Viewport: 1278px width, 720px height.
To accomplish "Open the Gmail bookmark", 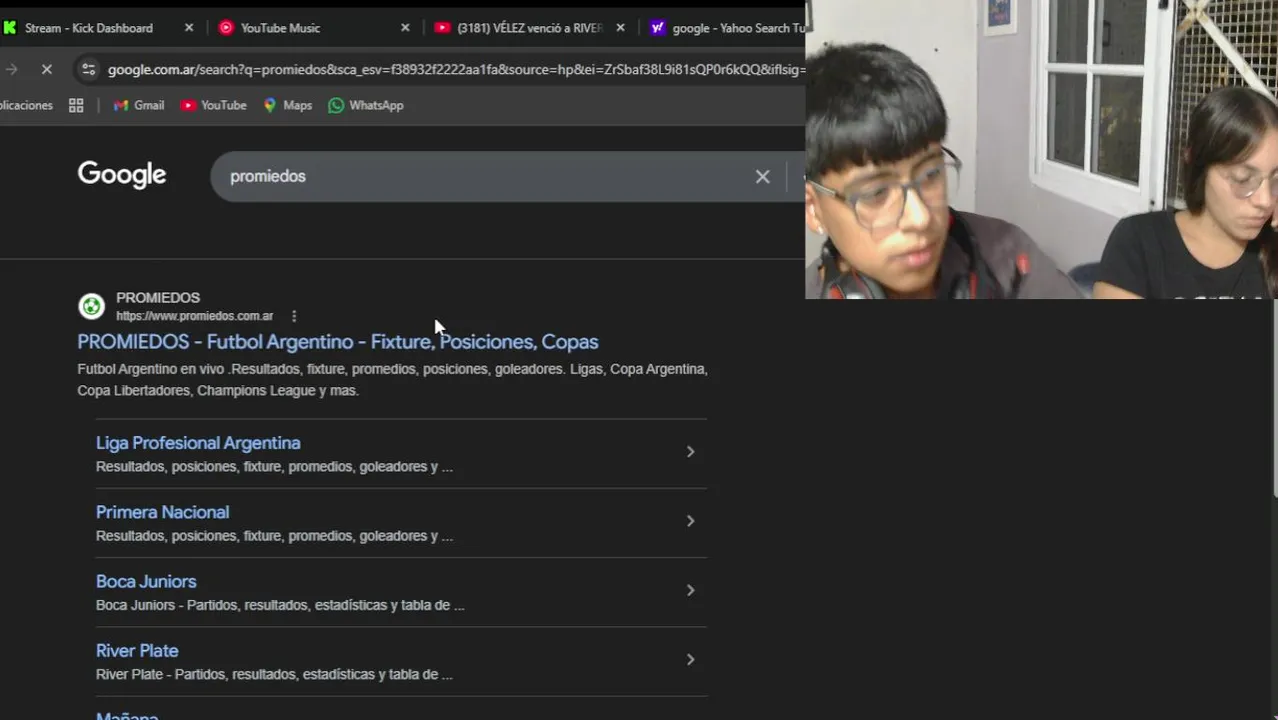I will coord(138,105).
